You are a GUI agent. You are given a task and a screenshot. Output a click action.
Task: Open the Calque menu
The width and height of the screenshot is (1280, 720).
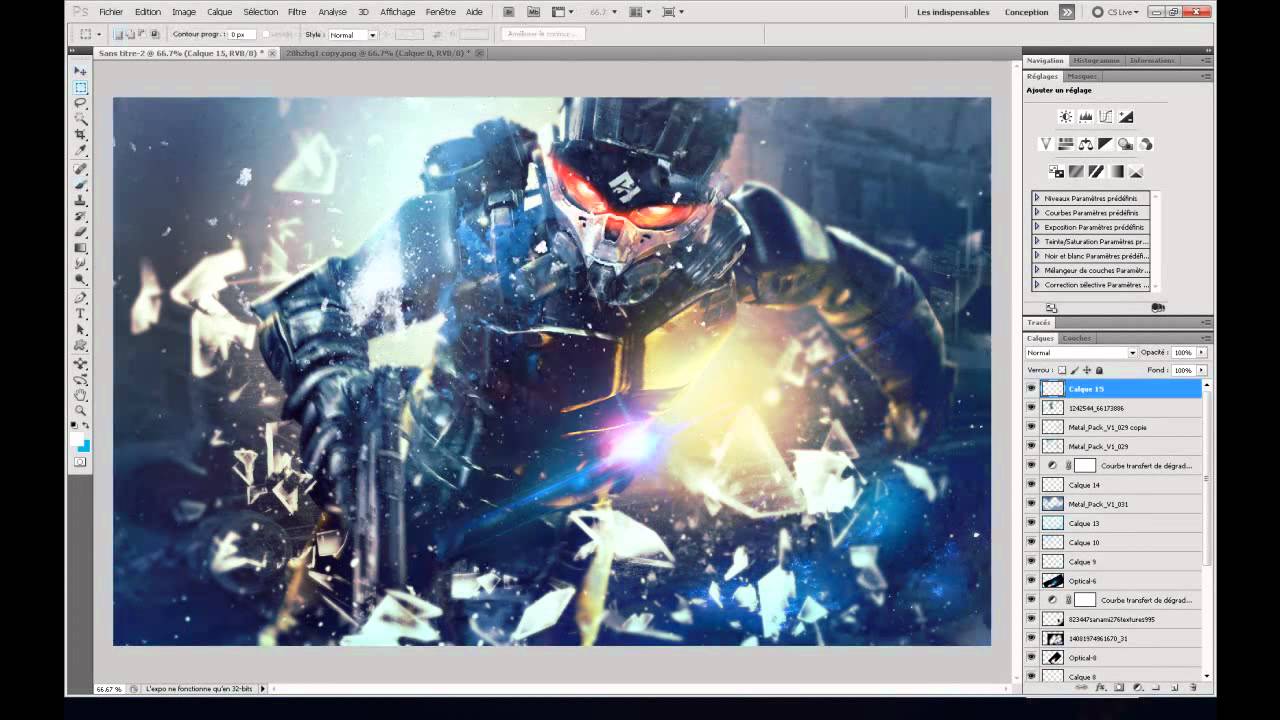pyautogui.click(x=219, y=12)
